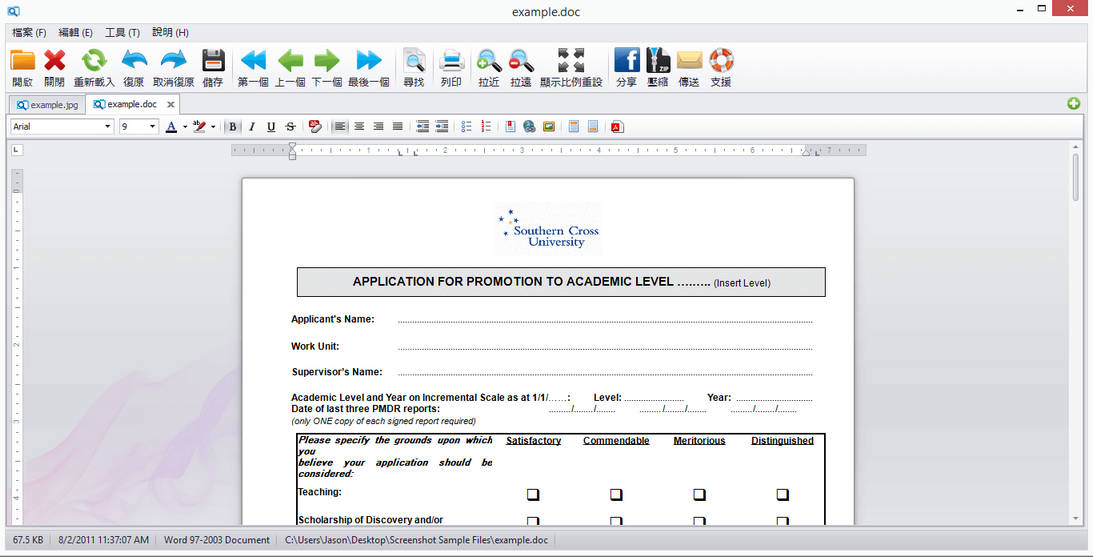
Task: Align text right
Action: (379, 126)
